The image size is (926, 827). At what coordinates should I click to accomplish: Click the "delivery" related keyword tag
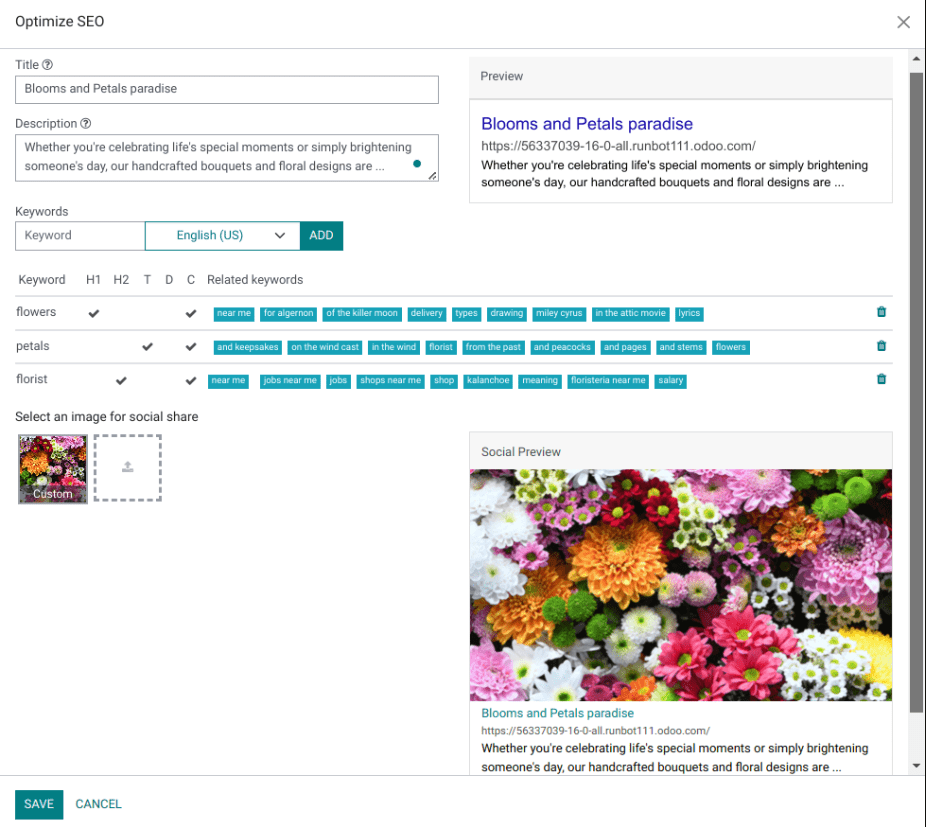point(426,313)
